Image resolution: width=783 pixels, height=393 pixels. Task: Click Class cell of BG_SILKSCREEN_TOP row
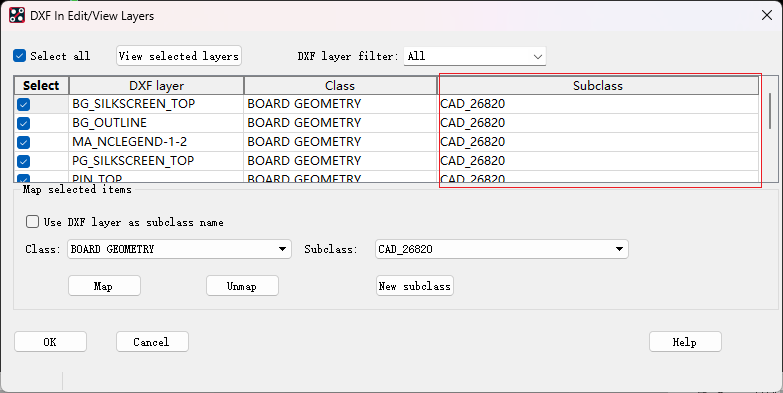341,104
